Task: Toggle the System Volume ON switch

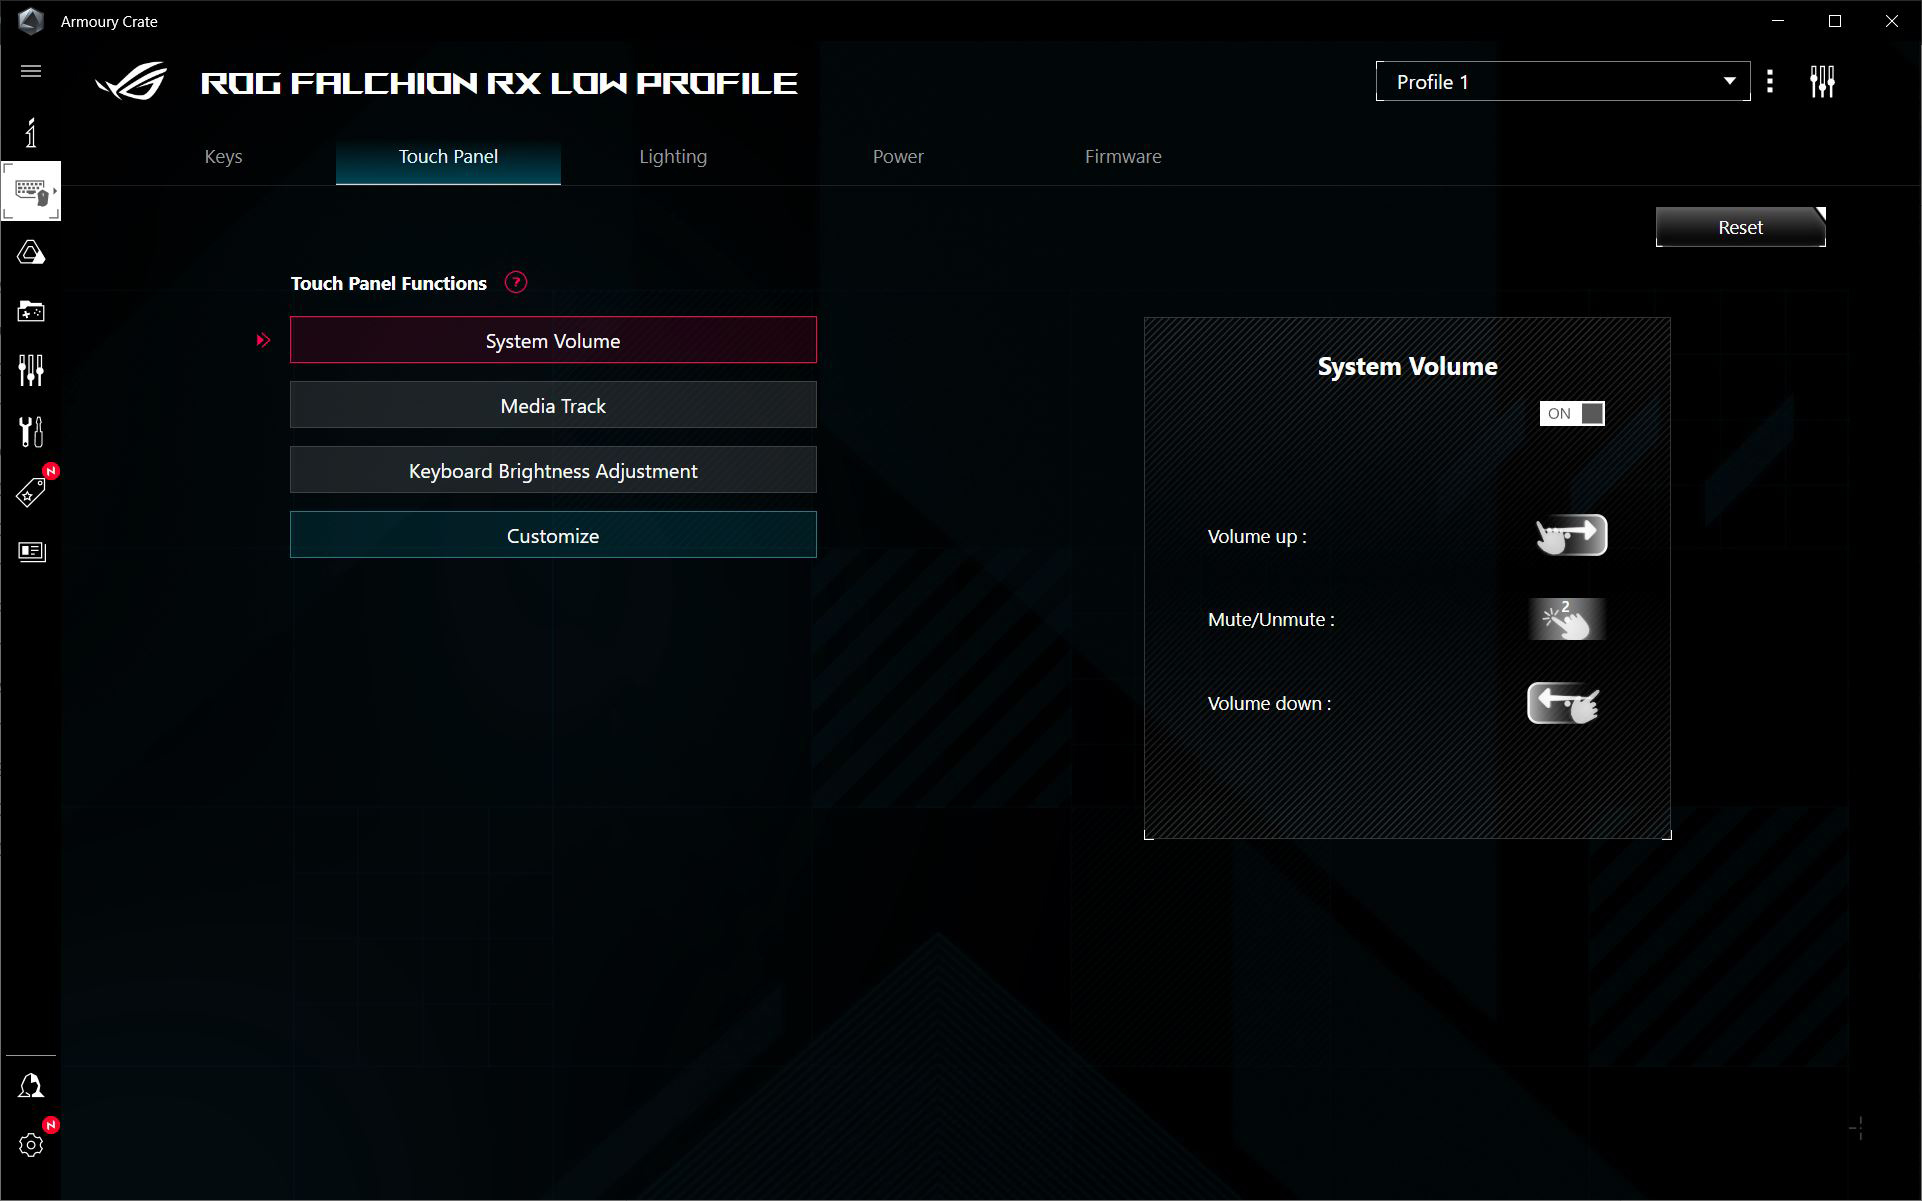Action: [1572, 414]
